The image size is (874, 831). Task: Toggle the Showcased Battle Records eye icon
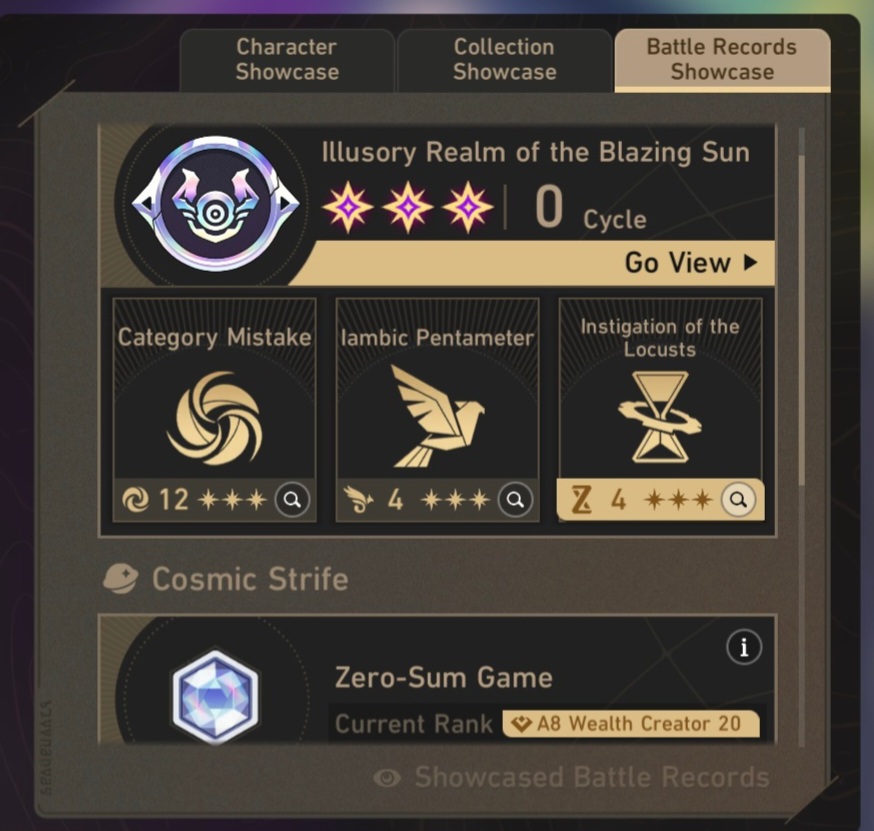pyautogui.click(x=387, y=778)
